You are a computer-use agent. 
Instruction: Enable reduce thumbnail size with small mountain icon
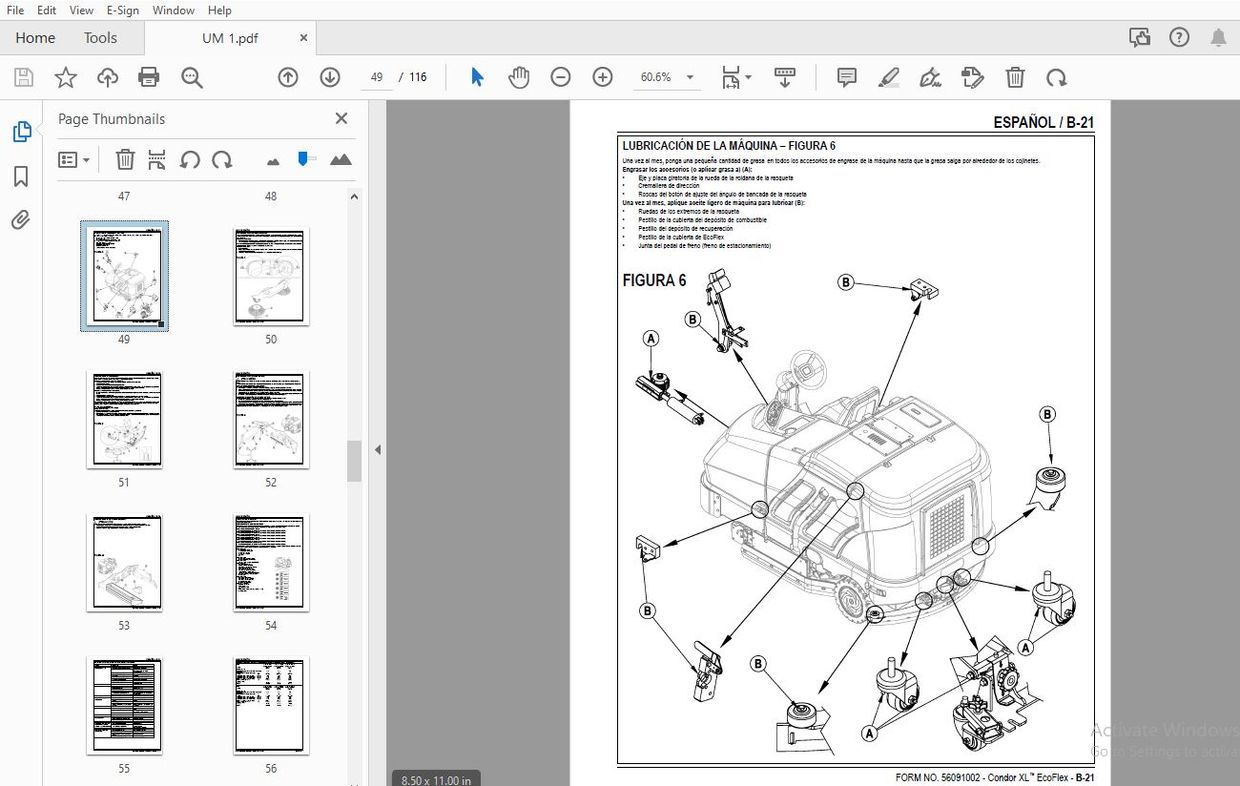[x=272, y=159]
